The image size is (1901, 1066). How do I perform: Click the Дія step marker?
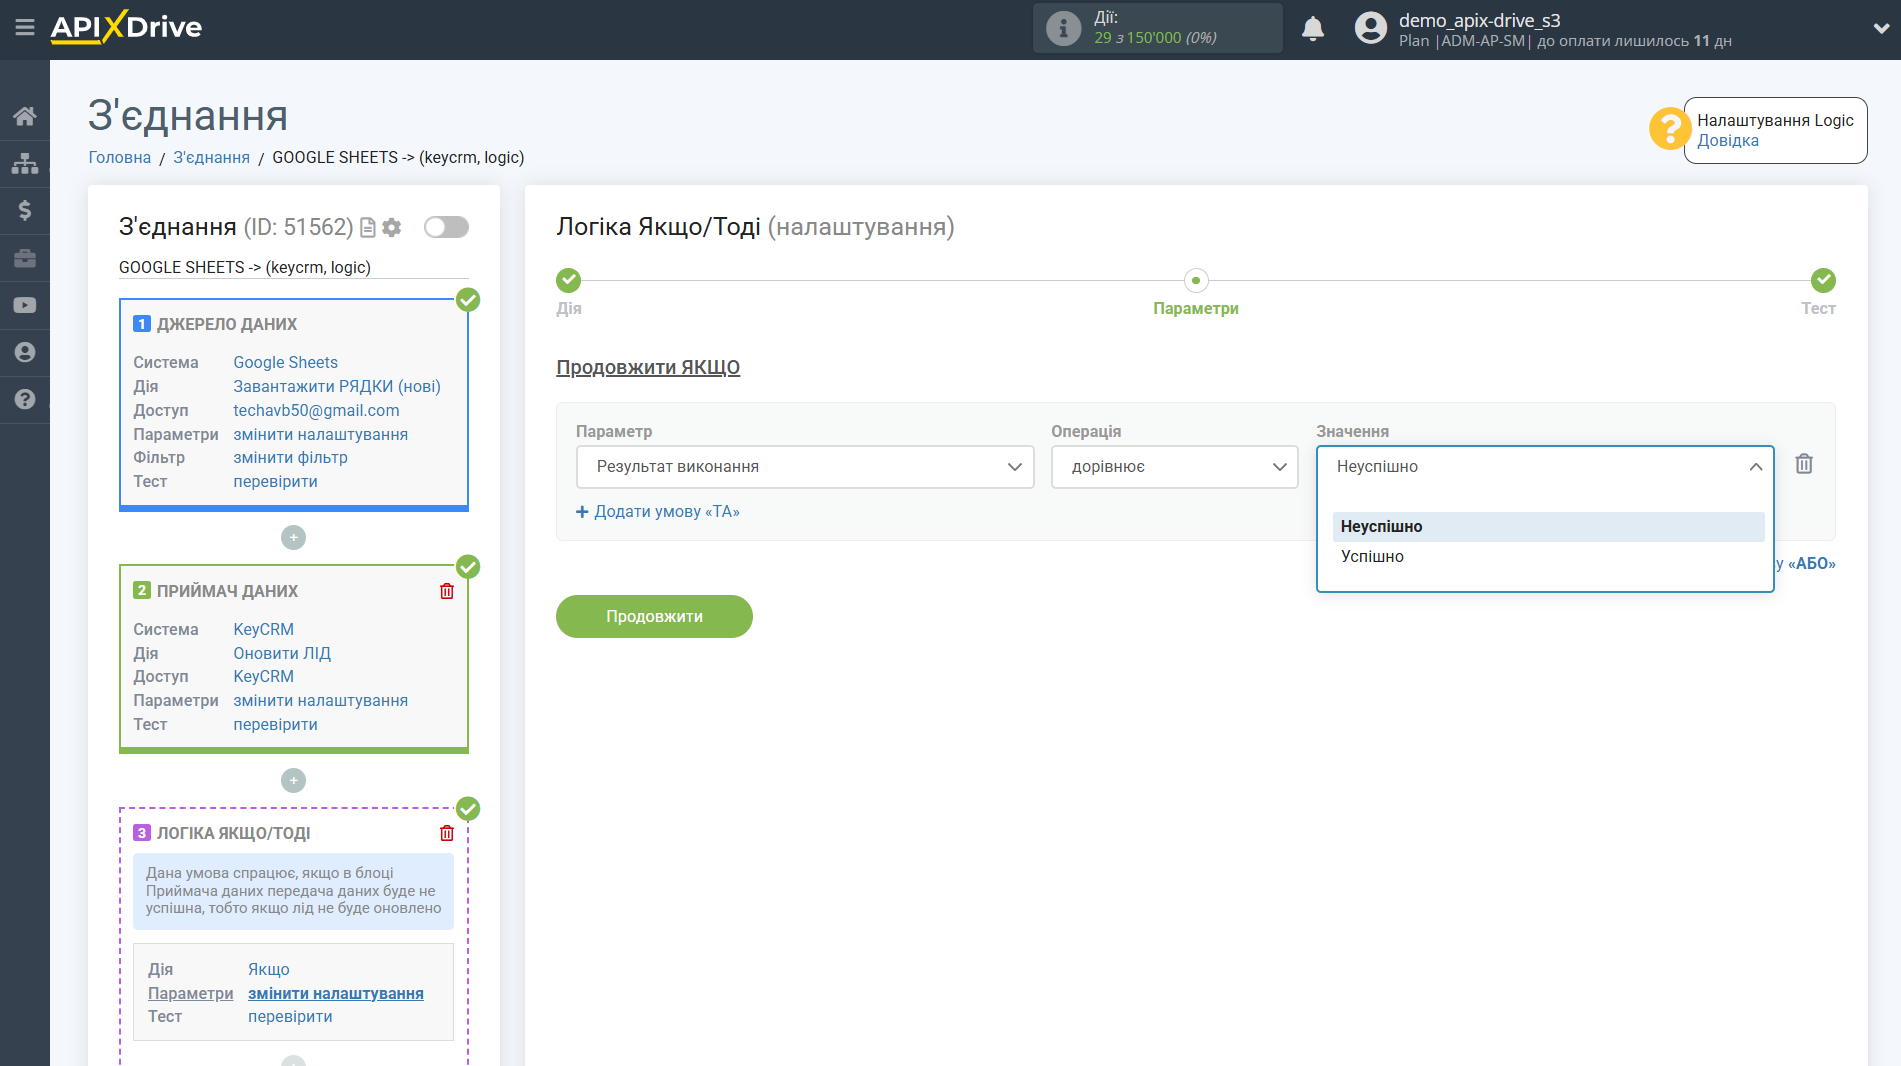click(x=569, y=280)
